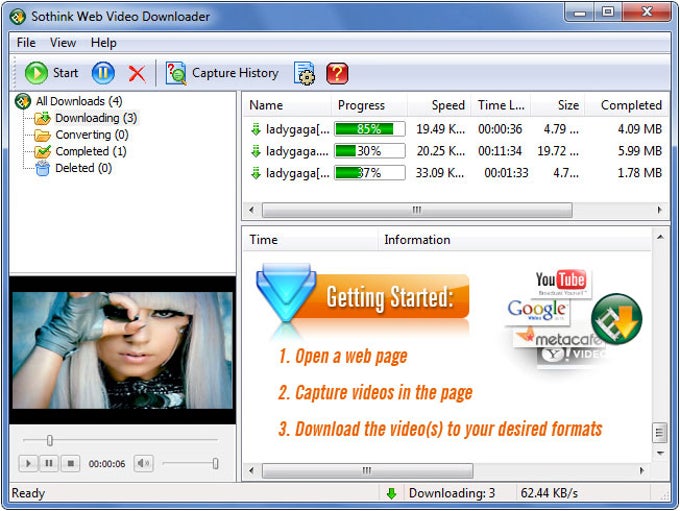Click the YouTube logo in Getting Started
Viewport: 680px width, 511px height.
[560, 281]
